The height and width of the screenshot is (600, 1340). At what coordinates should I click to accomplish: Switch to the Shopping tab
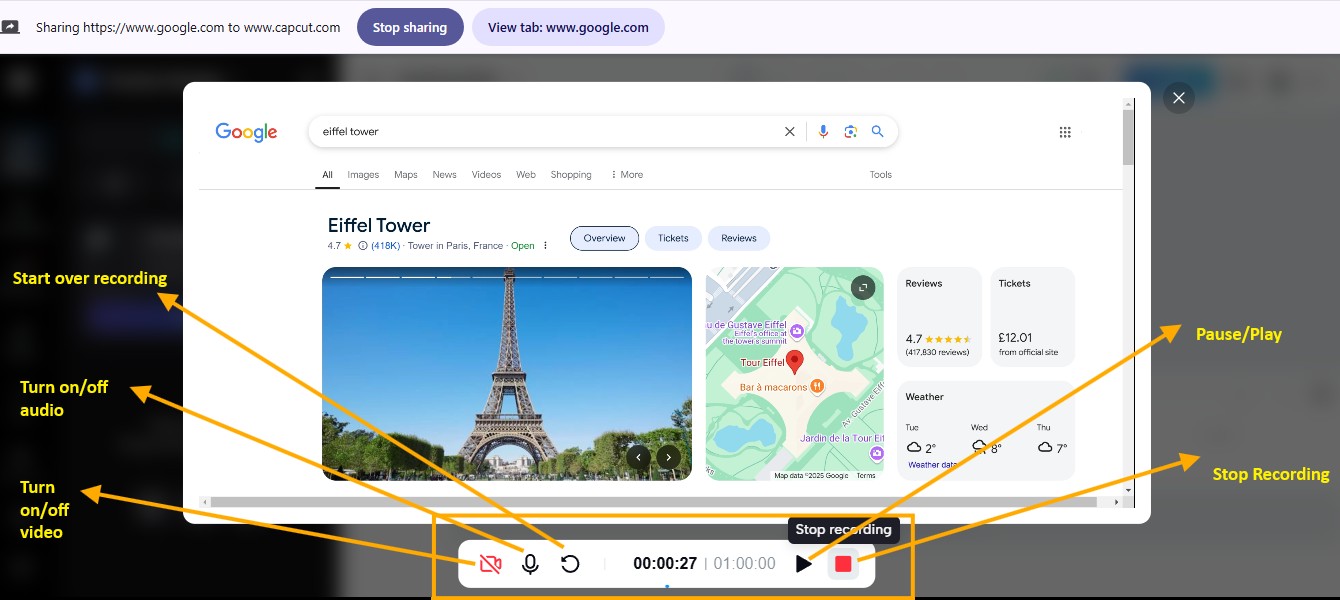571,175
